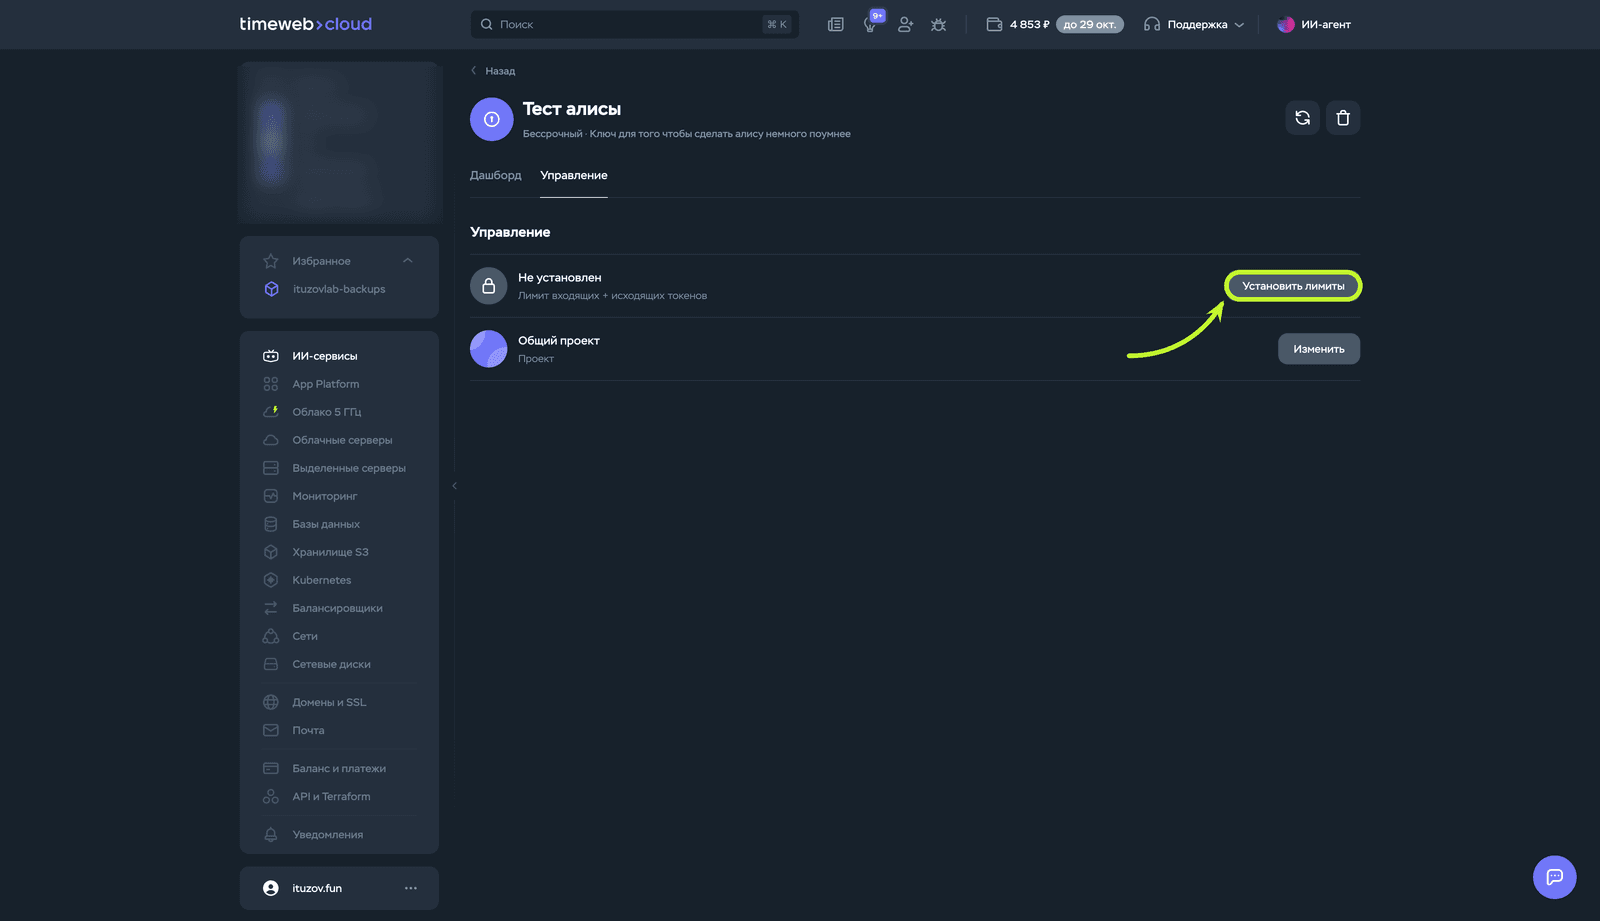The width and height of the screenshot is (1600, 921).
Task: Click the Общий проект avatar icon
Action: tap(488, 349)
